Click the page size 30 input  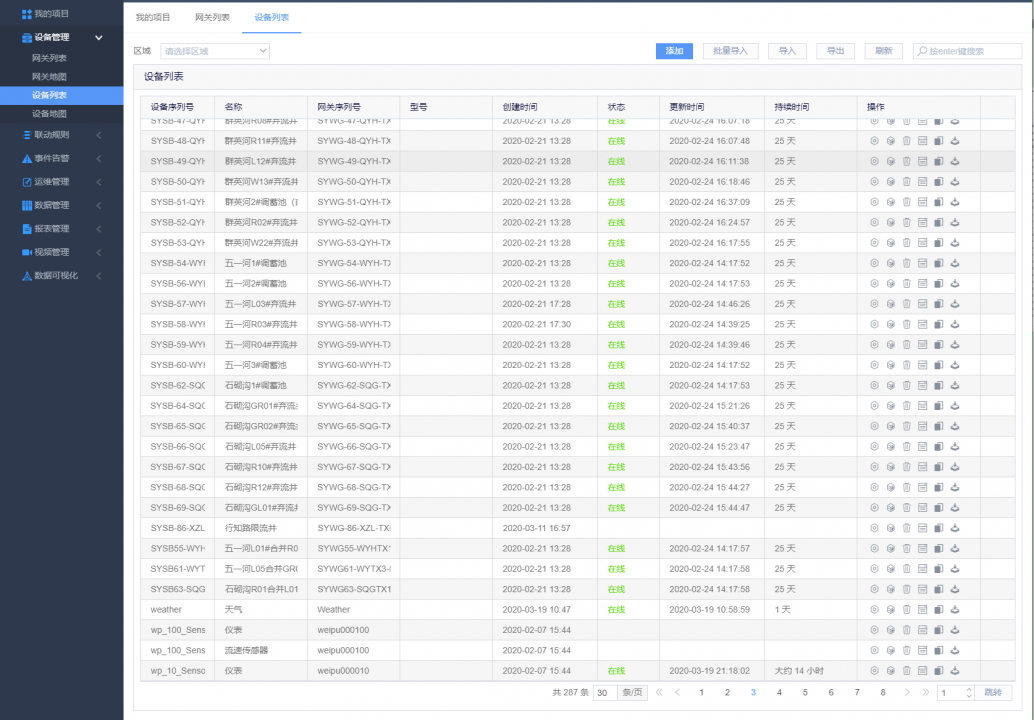[605, 692]
